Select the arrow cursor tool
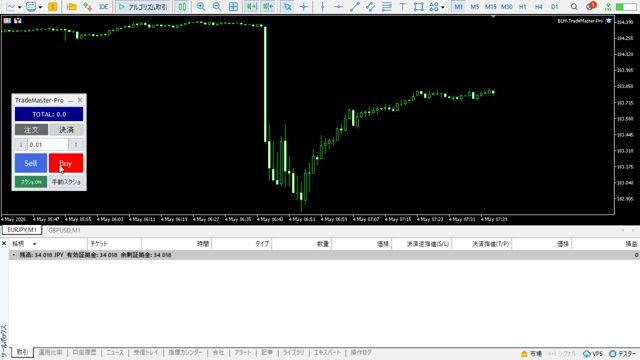The width and height of the screenshot is (640, 360). point(288,7)
